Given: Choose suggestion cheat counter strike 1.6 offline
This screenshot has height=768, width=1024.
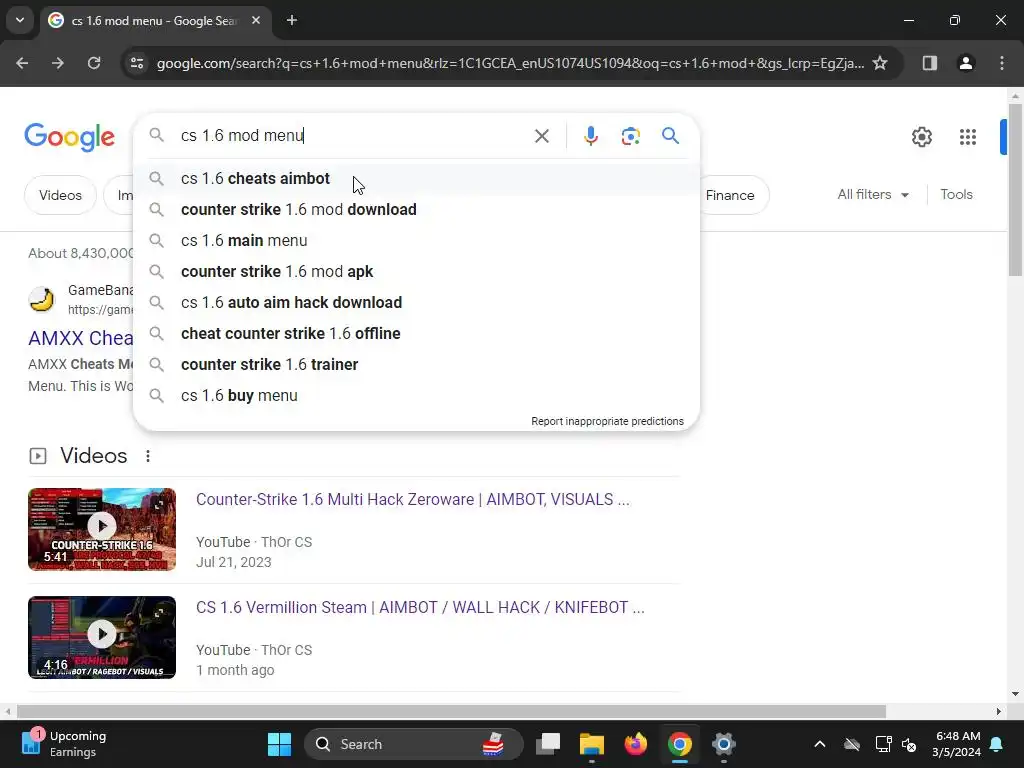Looking at the screenshot, I should point(416,334).
